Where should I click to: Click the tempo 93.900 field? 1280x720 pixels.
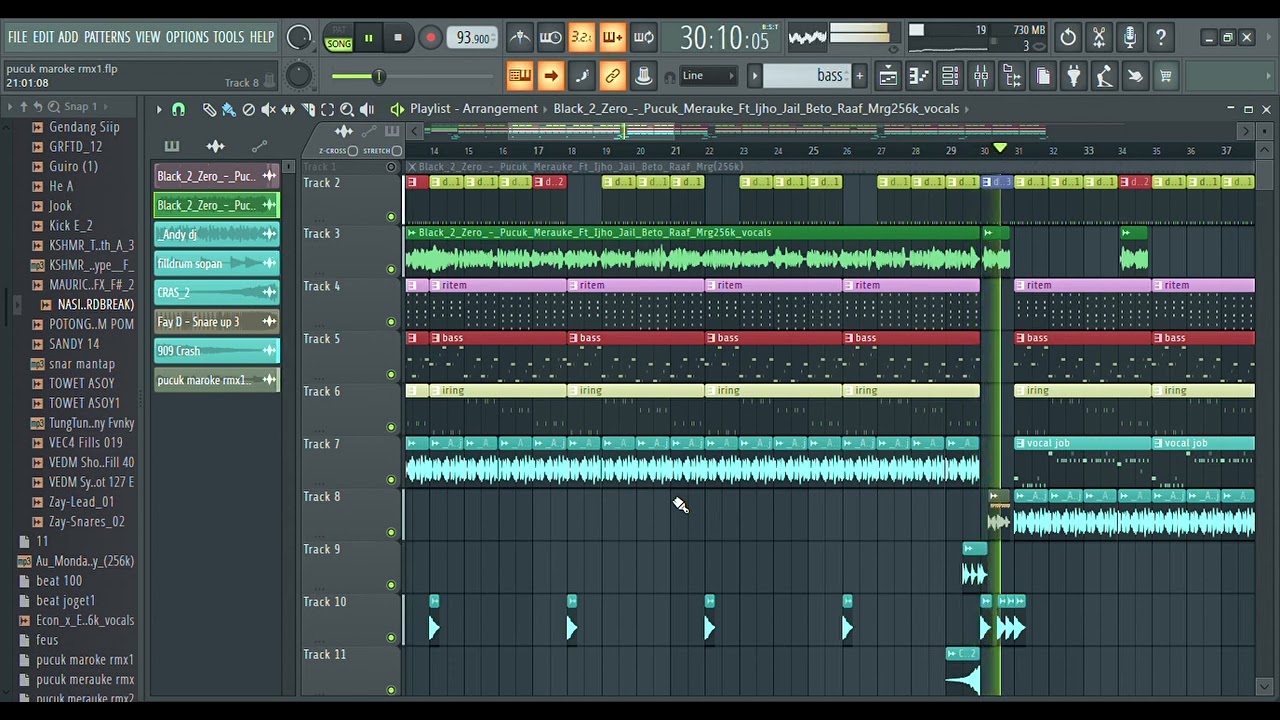472,39
